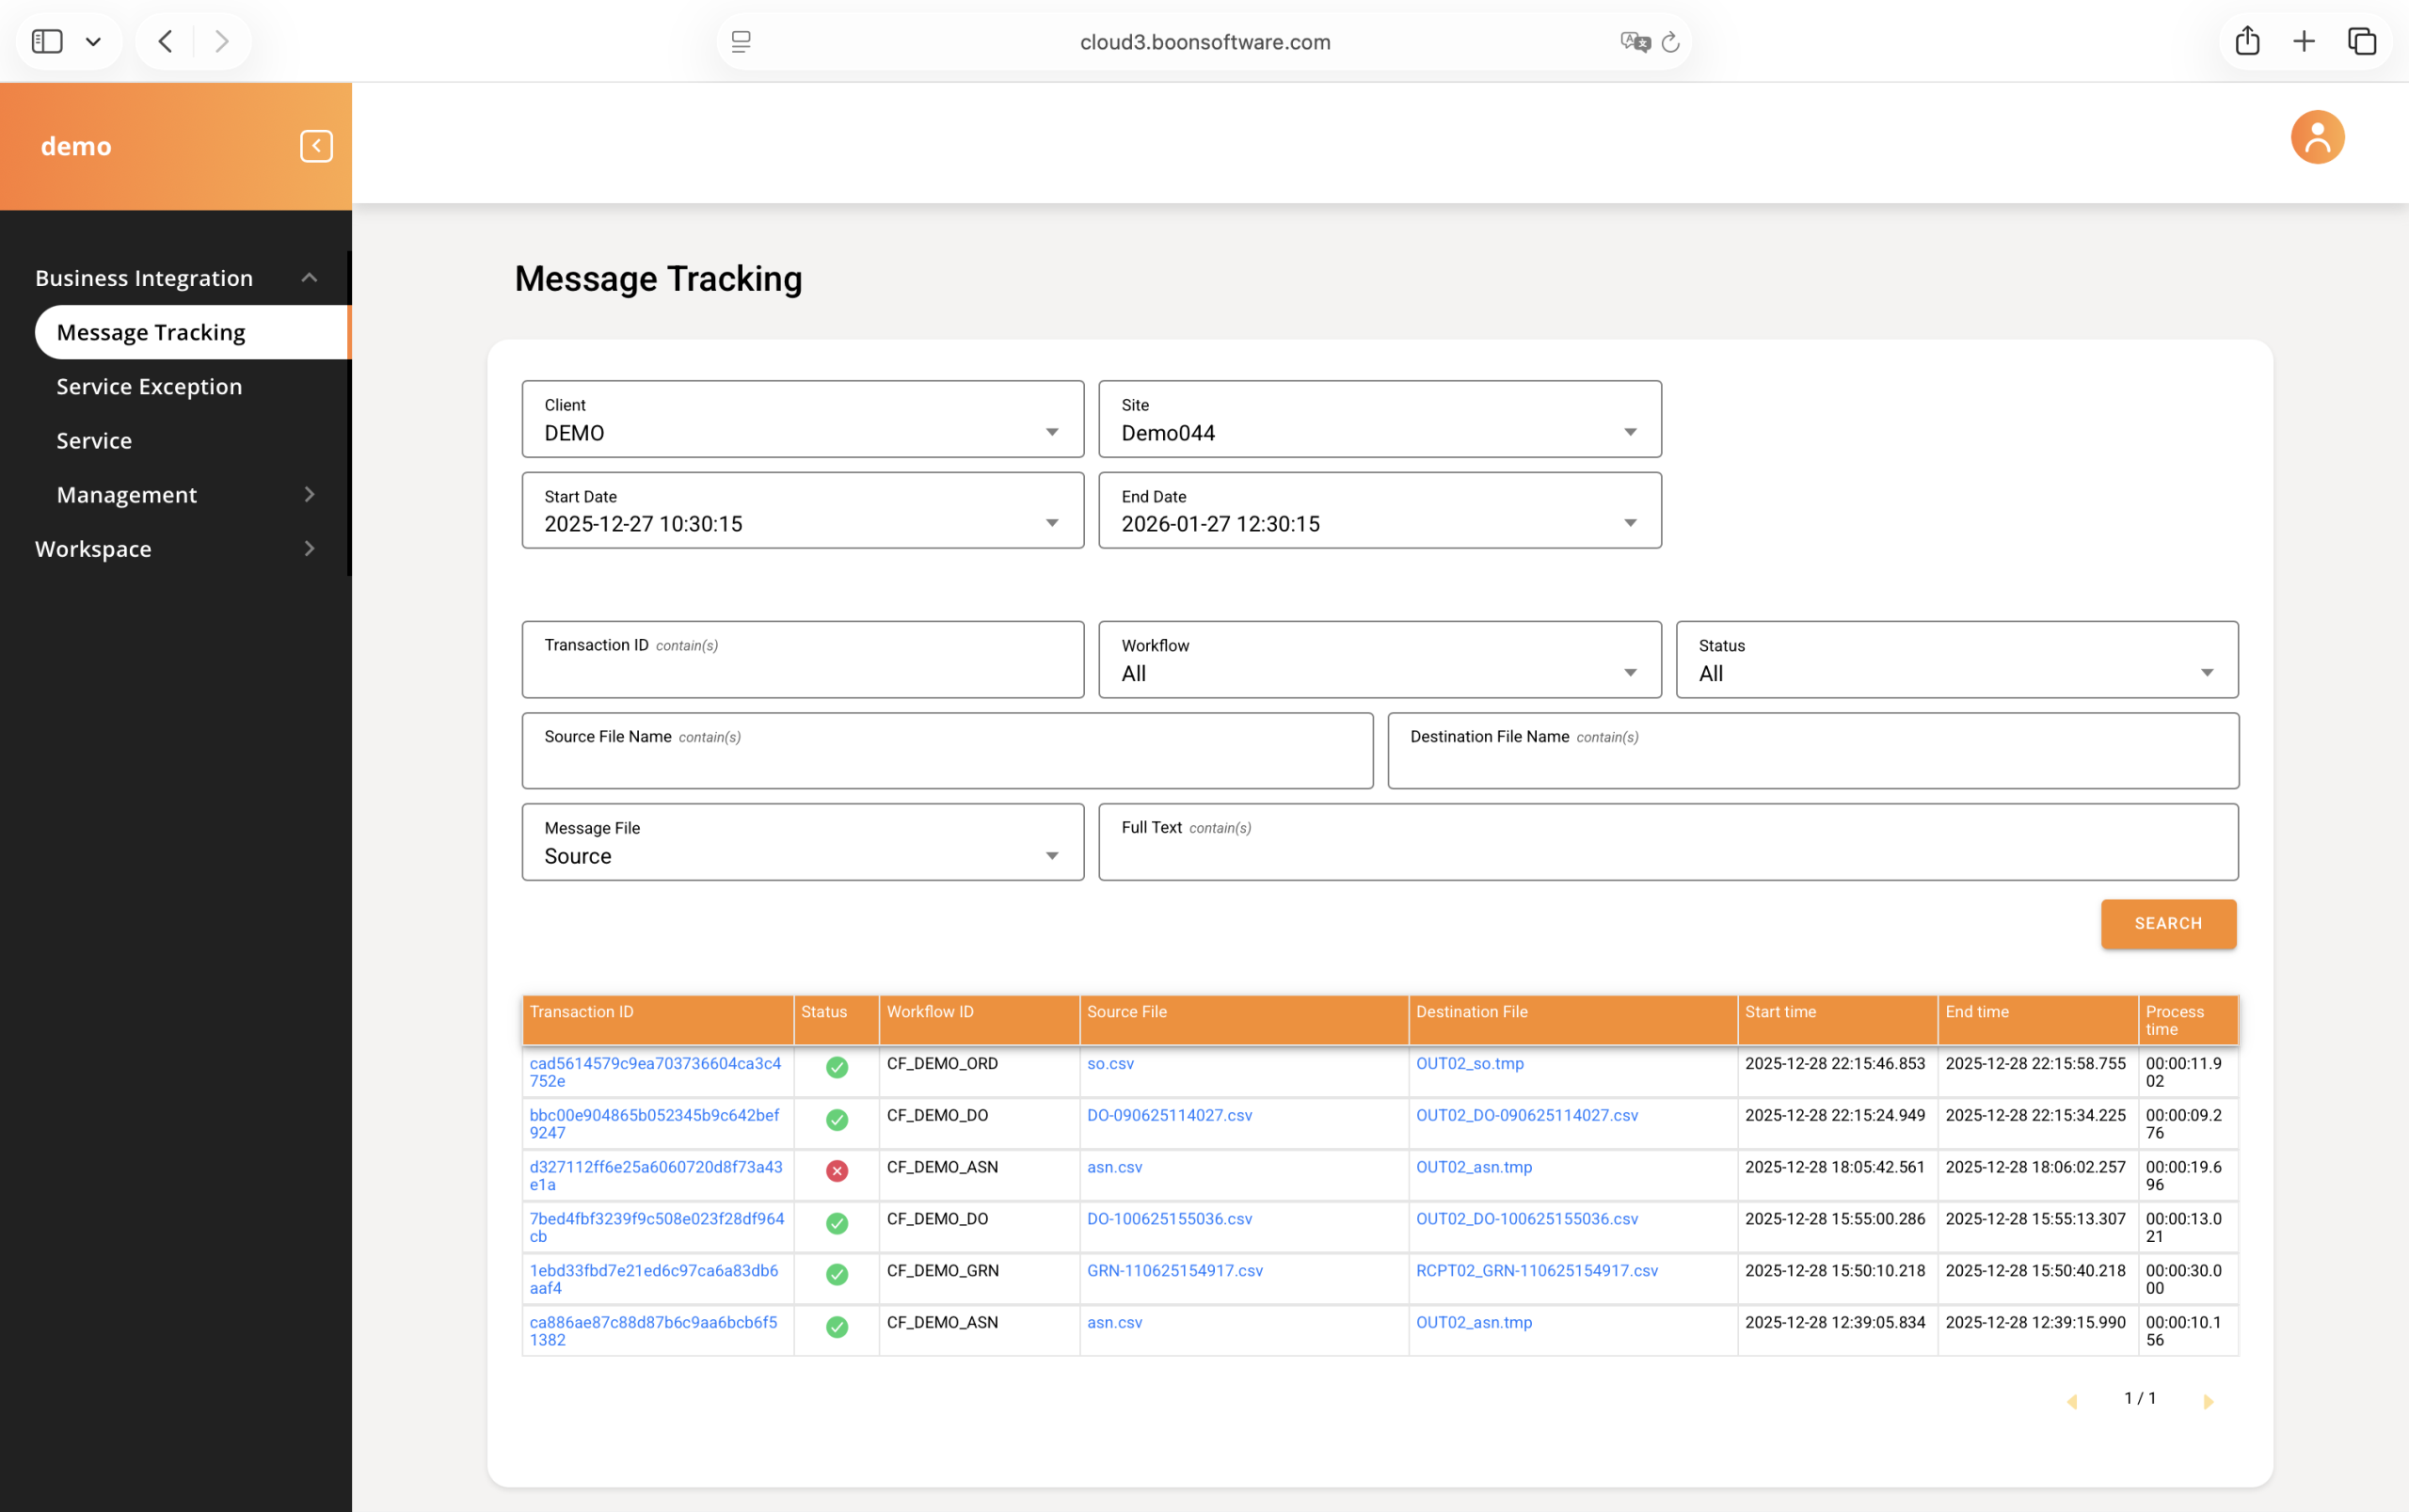
Task: Show browser tab overview icon
Action: [2362, 41]
